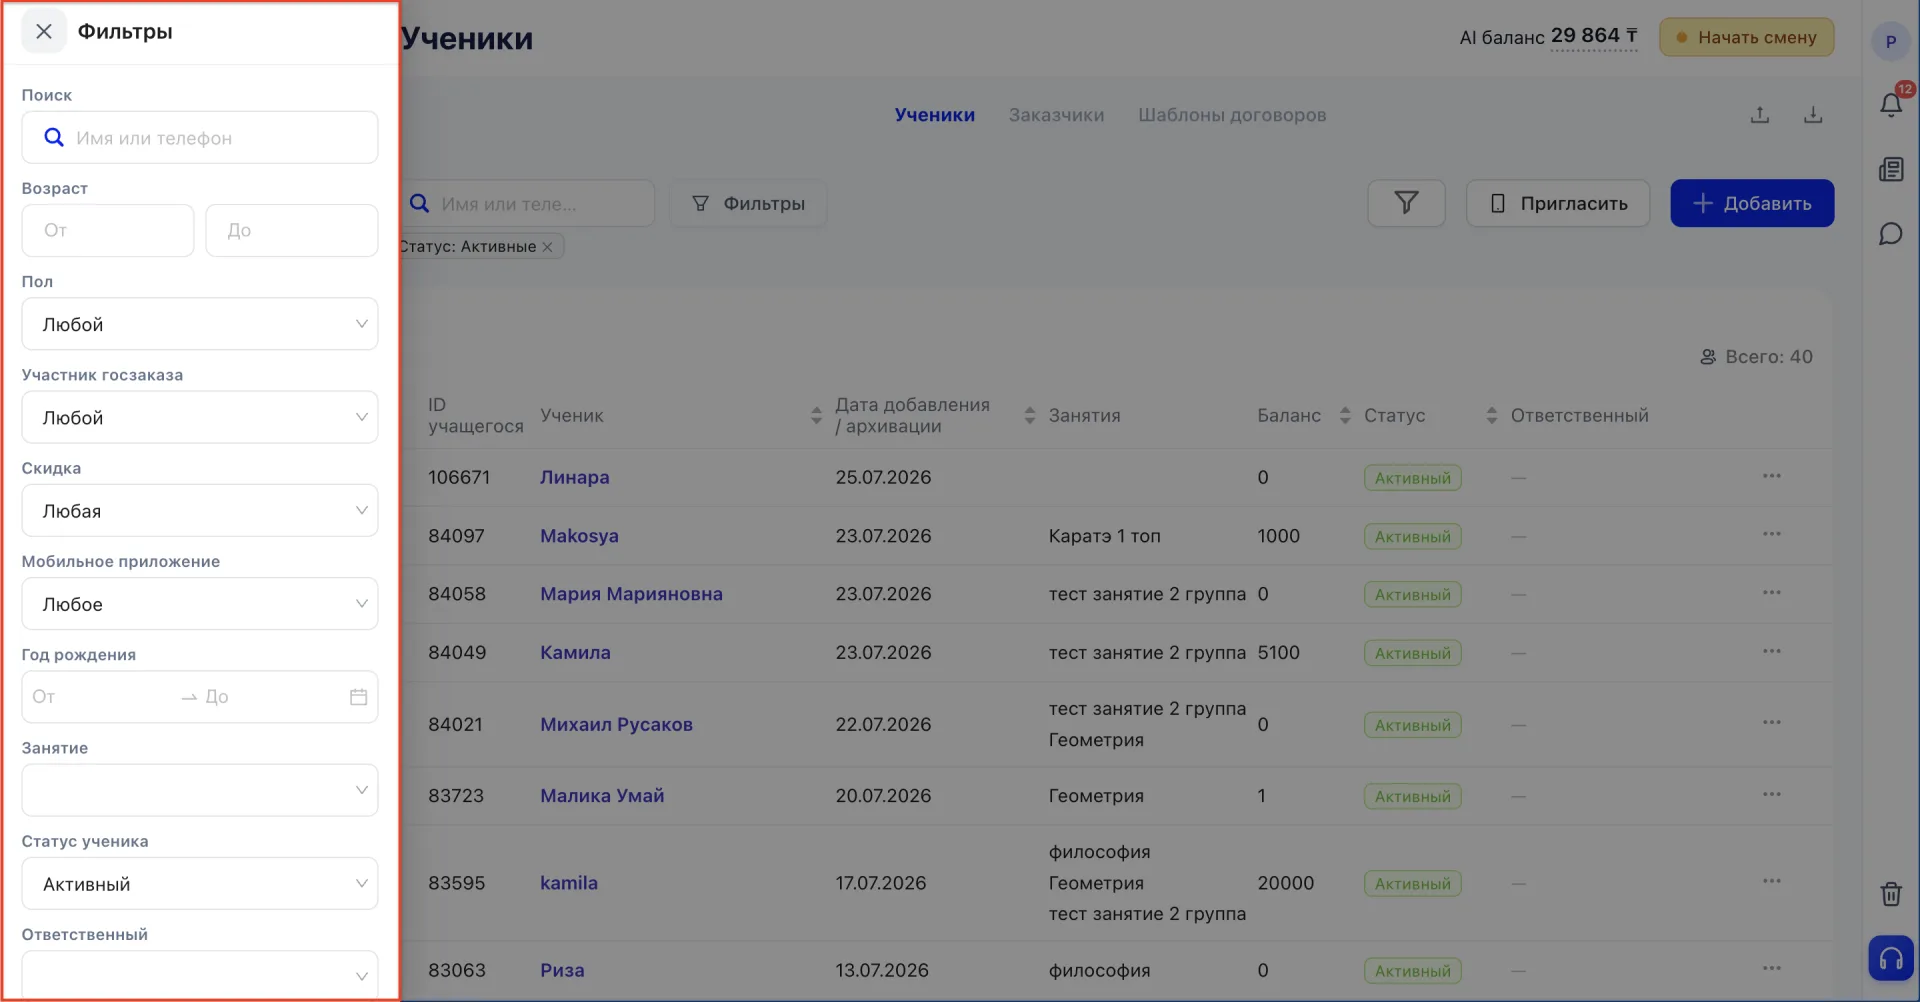1920x1002 pixels.
Task: Open the headset support button
Action: tap(1891, 959)
